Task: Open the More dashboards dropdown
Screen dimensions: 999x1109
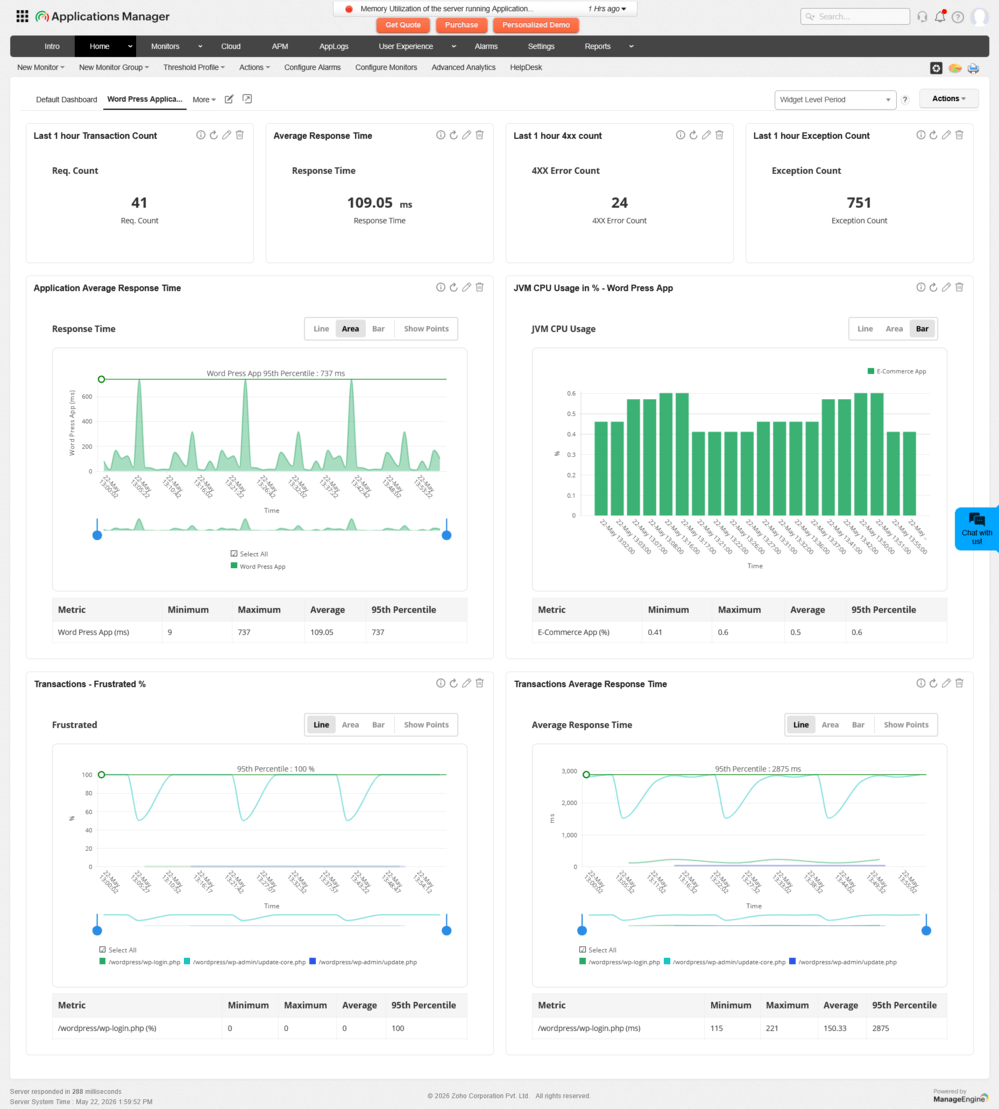Action: pyautogui.click(x=204, y=100)
